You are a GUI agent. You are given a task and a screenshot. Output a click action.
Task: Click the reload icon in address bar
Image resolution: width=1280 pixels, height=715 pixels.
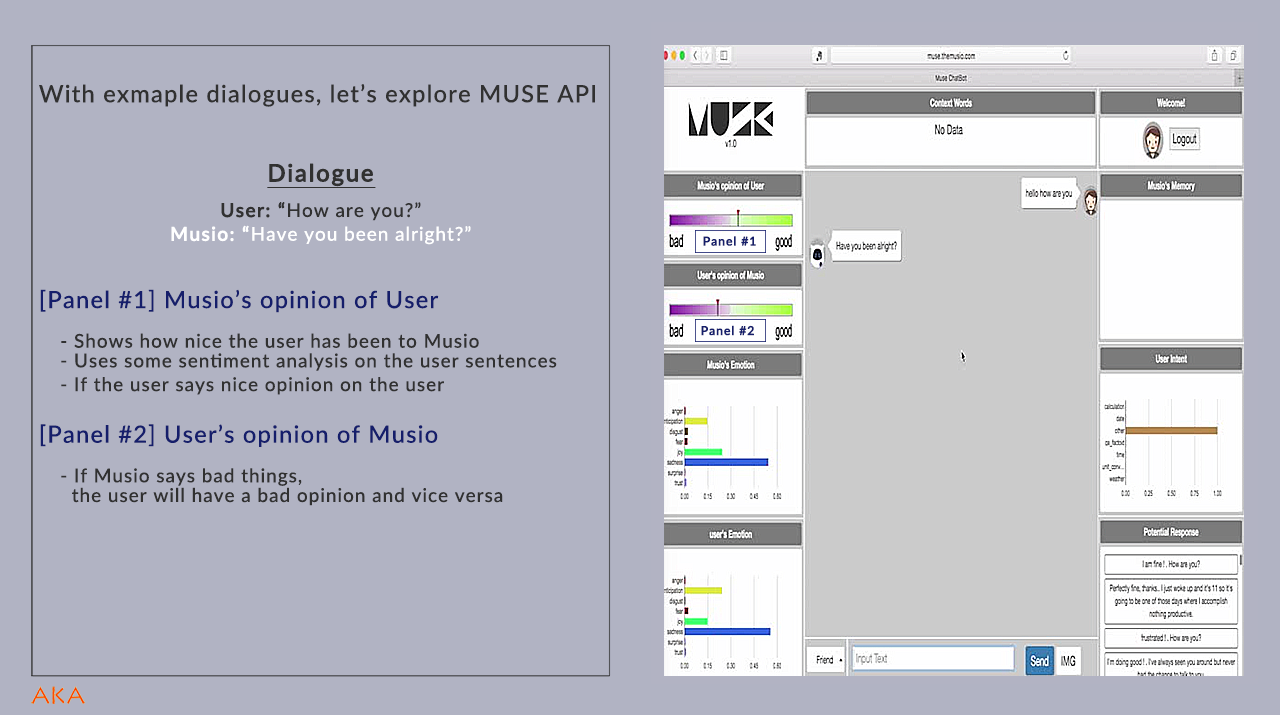point(1066,56)
